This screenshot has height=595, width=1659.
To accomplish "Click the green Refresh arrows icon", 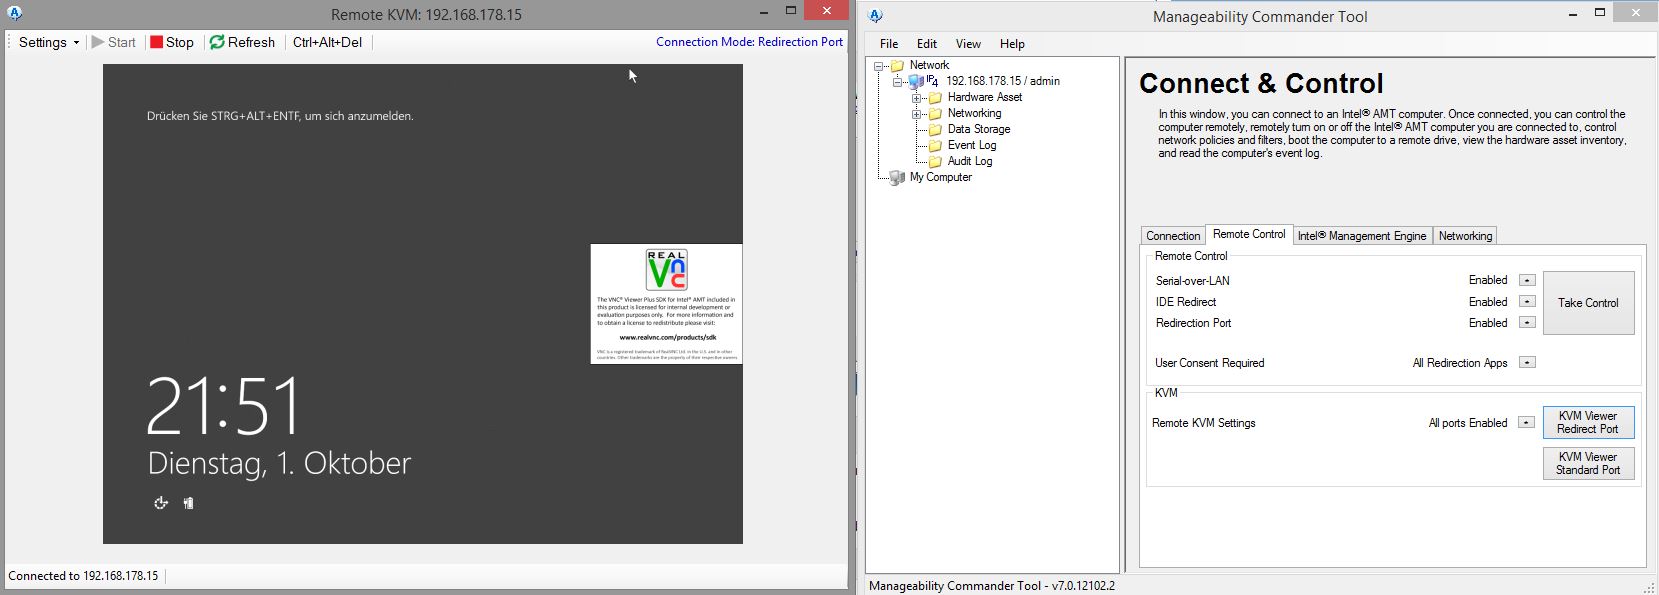I will [x=217, y=42].
